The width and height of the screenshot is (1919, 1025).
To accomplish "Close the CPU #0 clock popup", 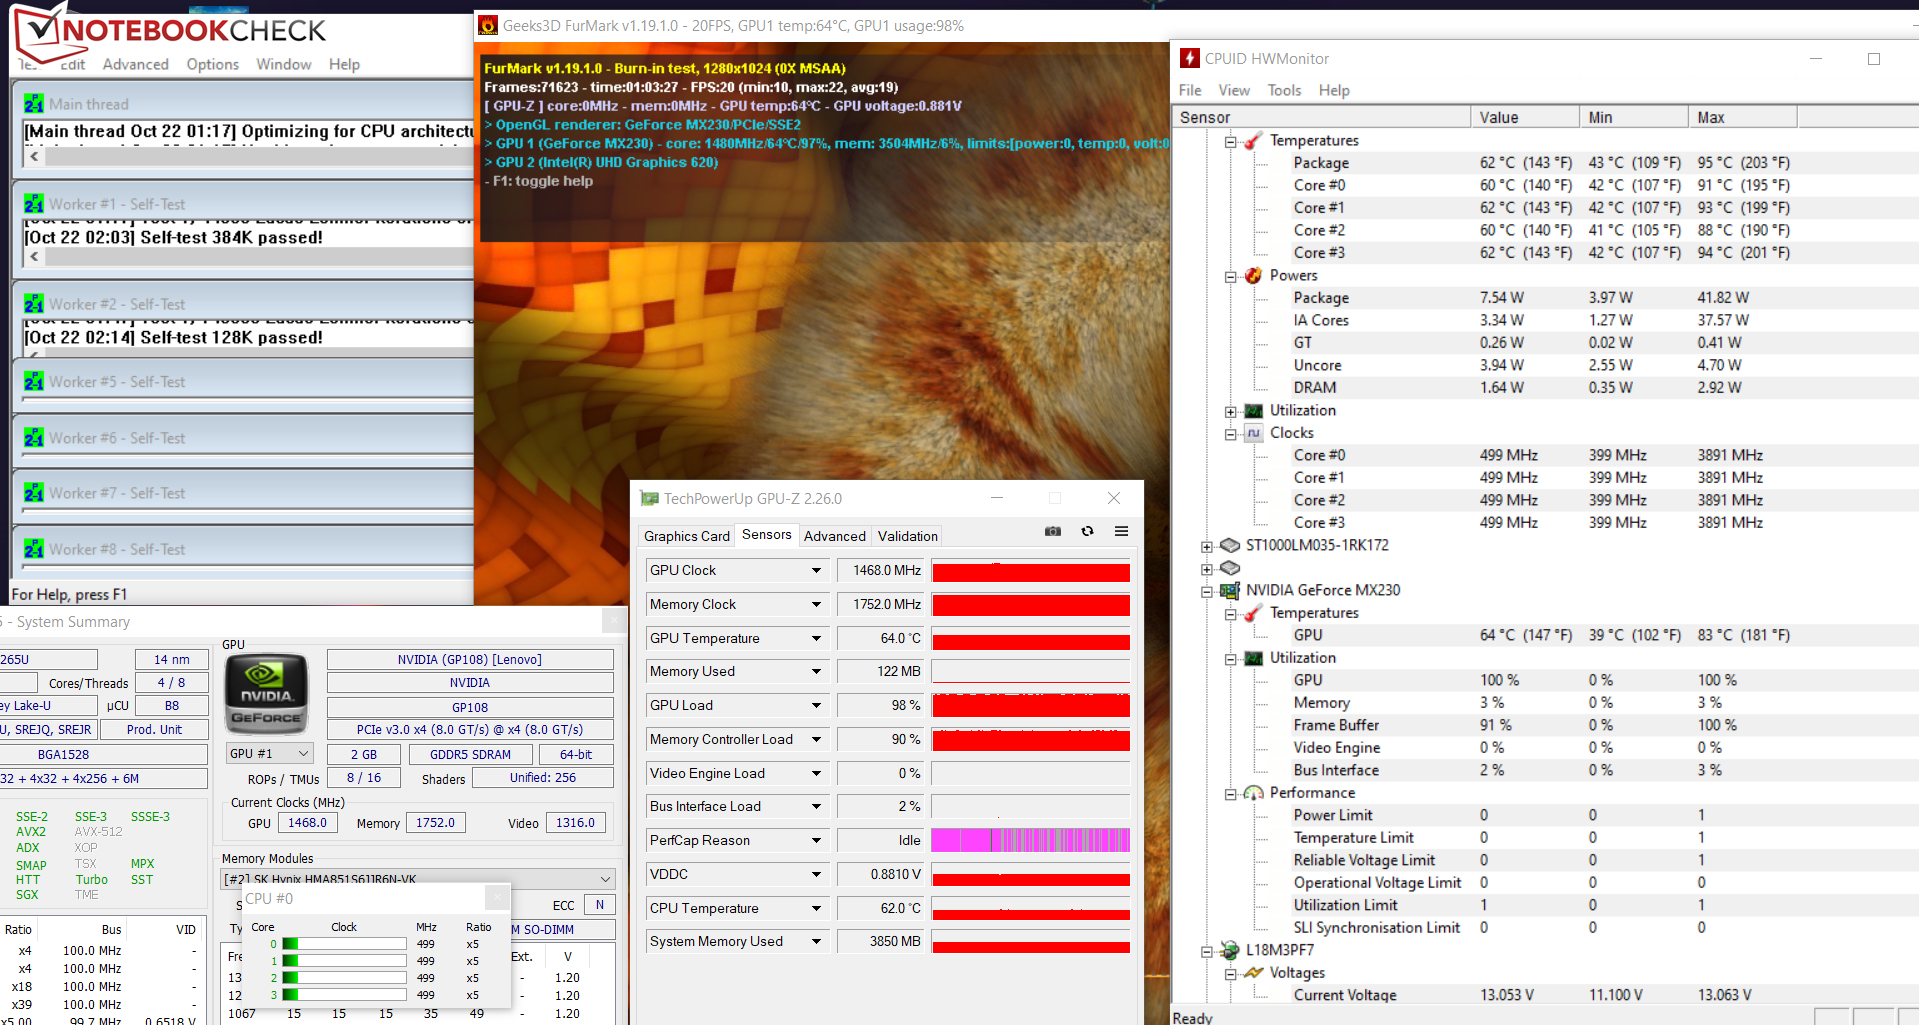I will pyautogui.click(x=496, y=897).
